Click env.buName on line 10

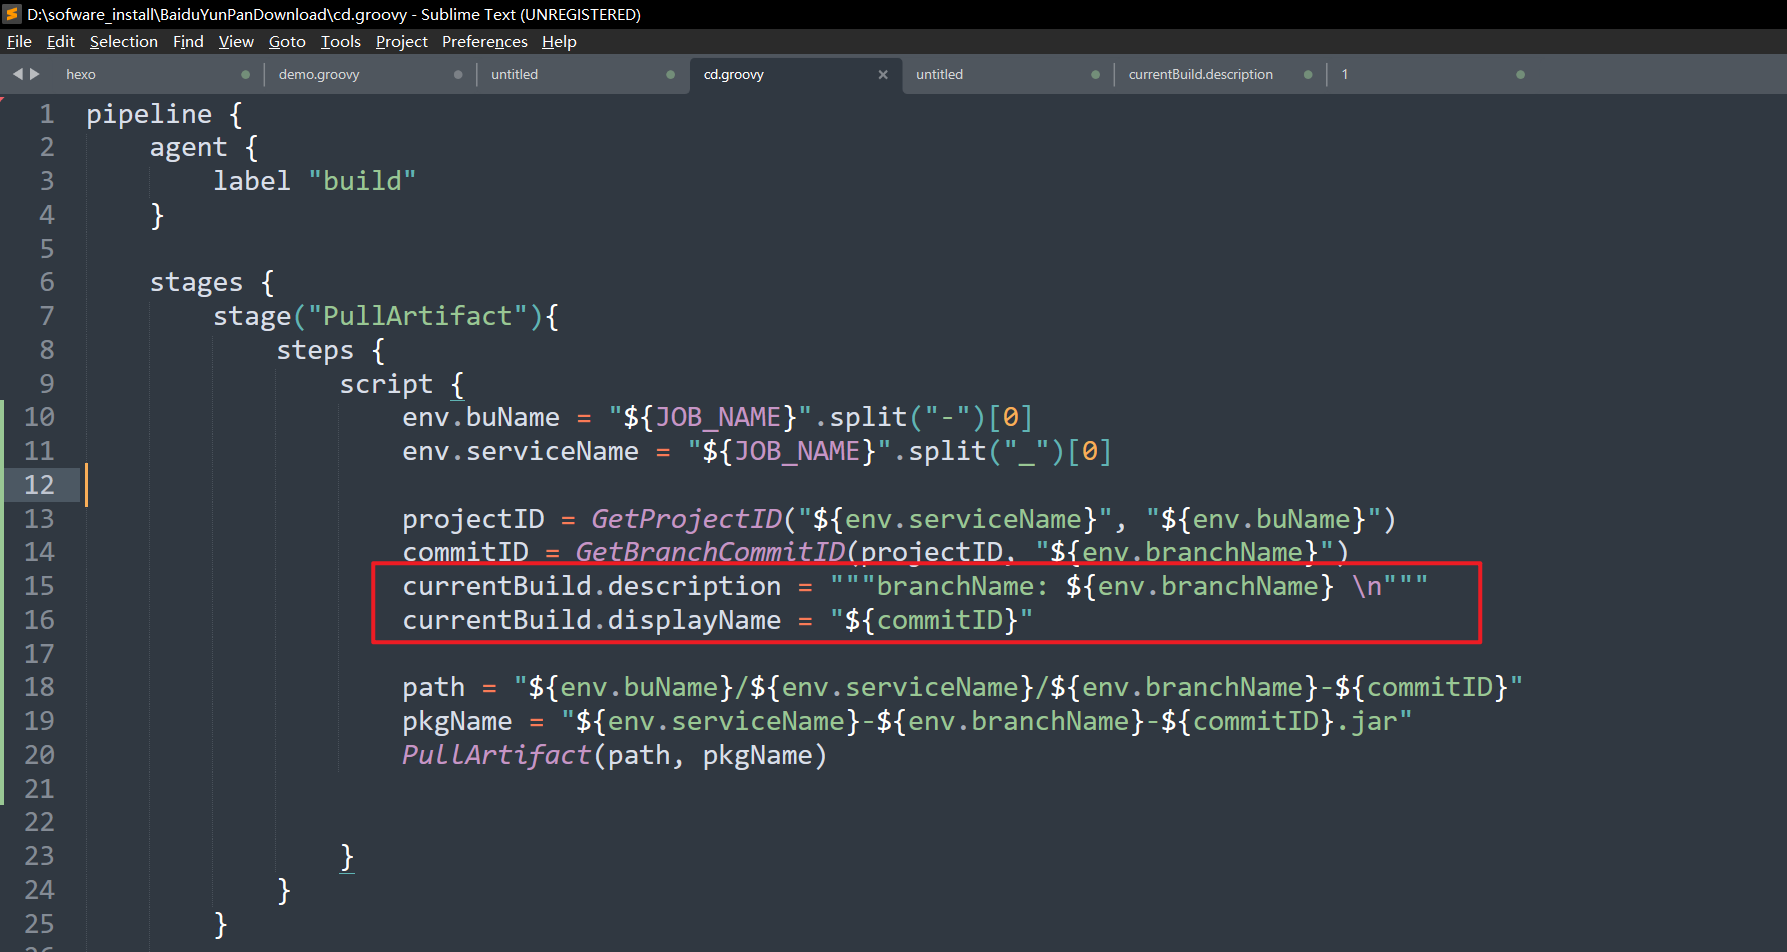click(481, 417)
